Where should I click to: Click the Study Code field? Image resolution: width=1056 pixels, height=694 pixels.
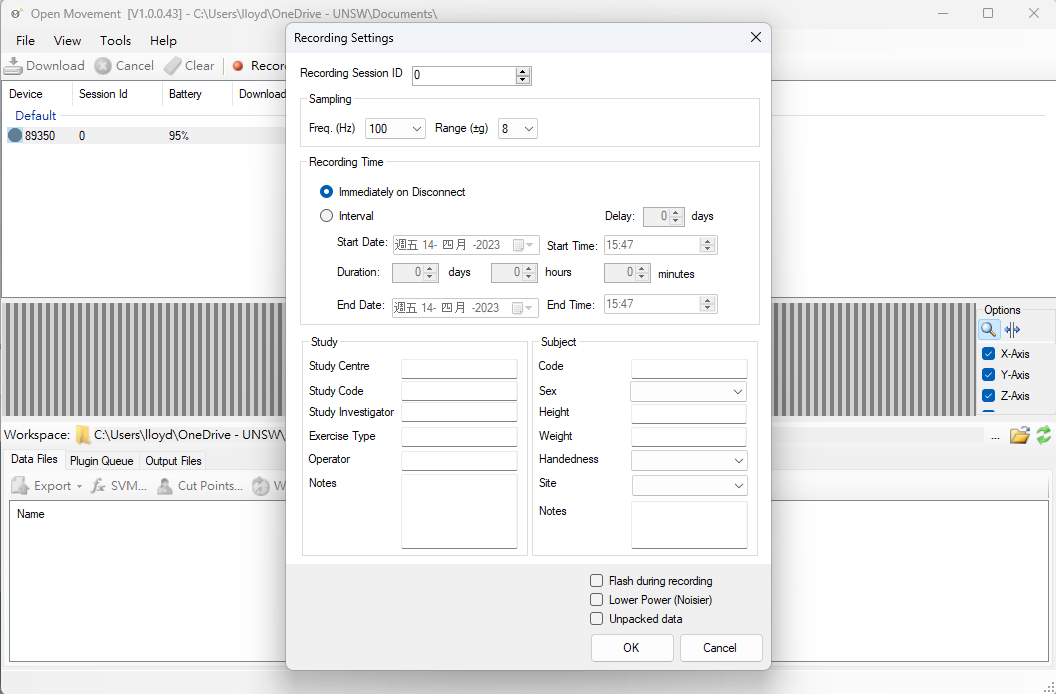(459, 391)
